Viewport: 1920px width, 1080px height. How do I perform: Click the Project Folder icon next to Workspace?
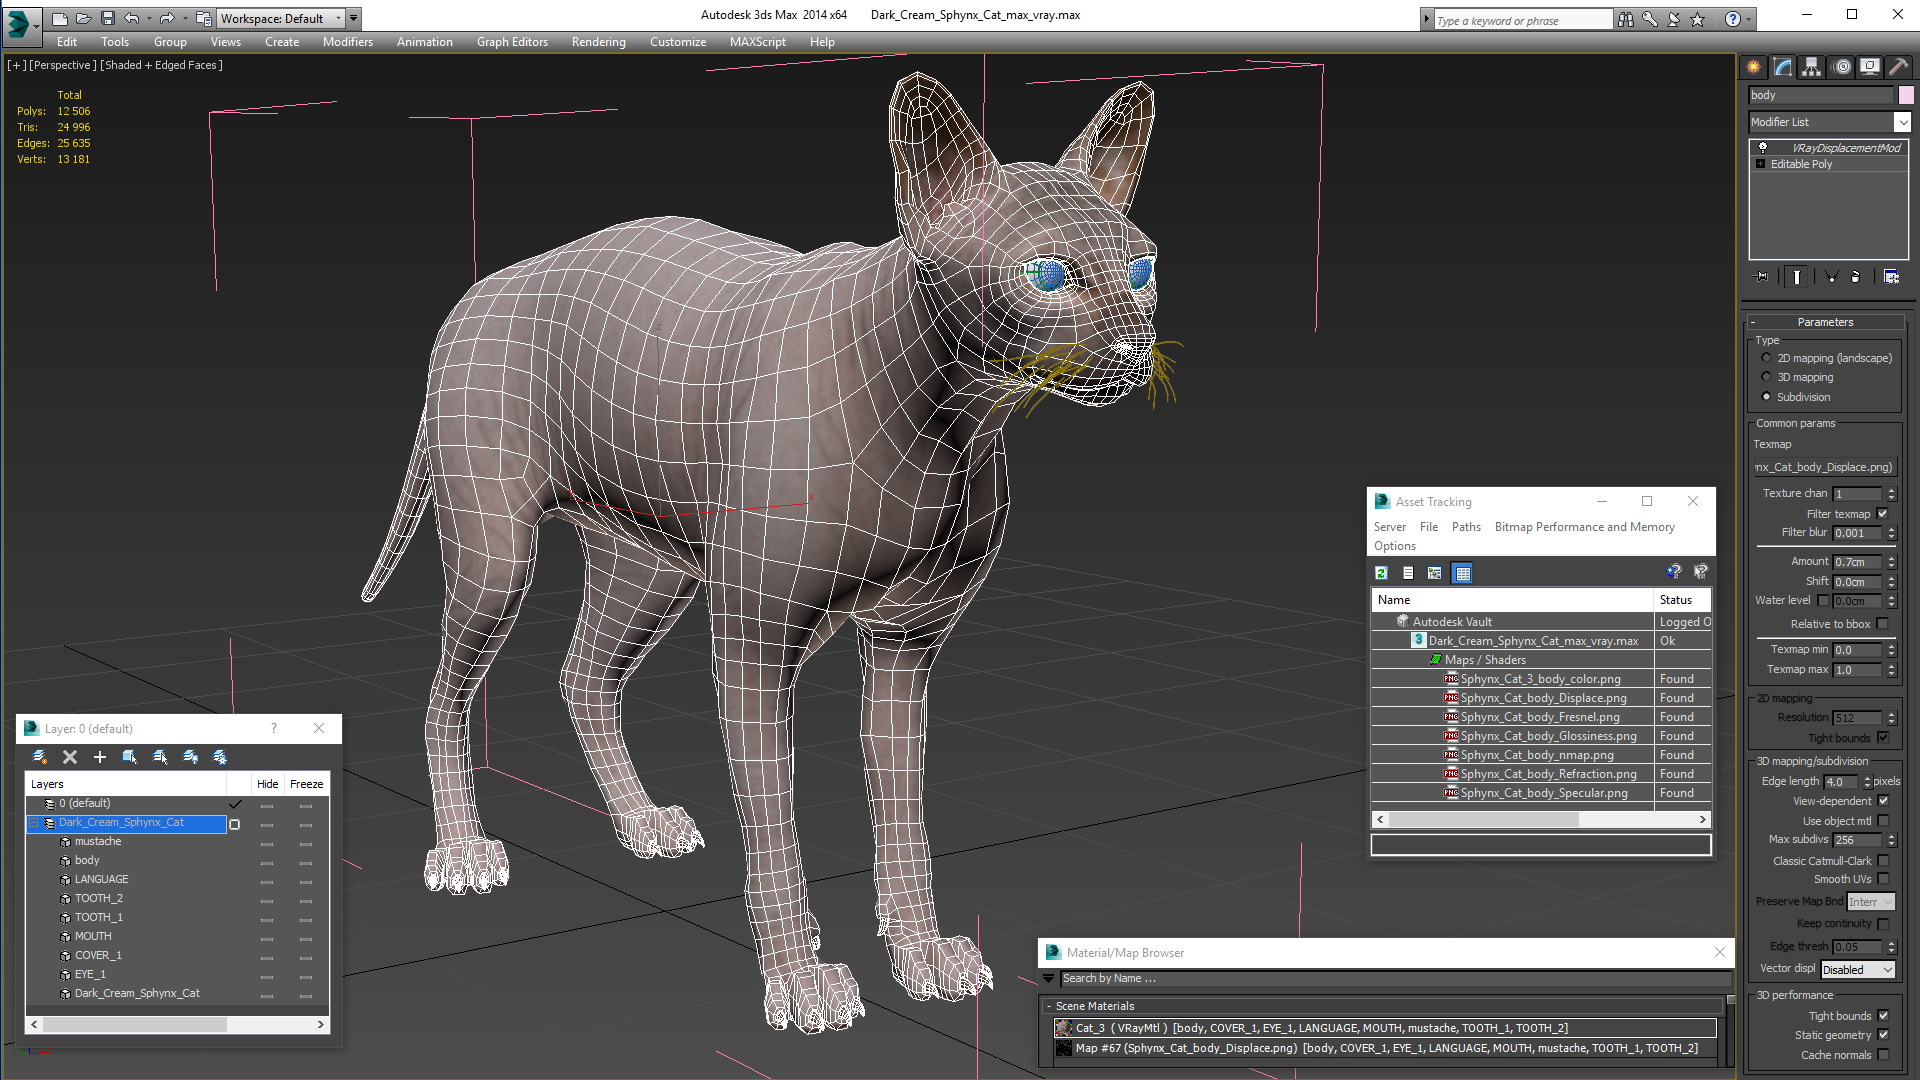point(204,18)
